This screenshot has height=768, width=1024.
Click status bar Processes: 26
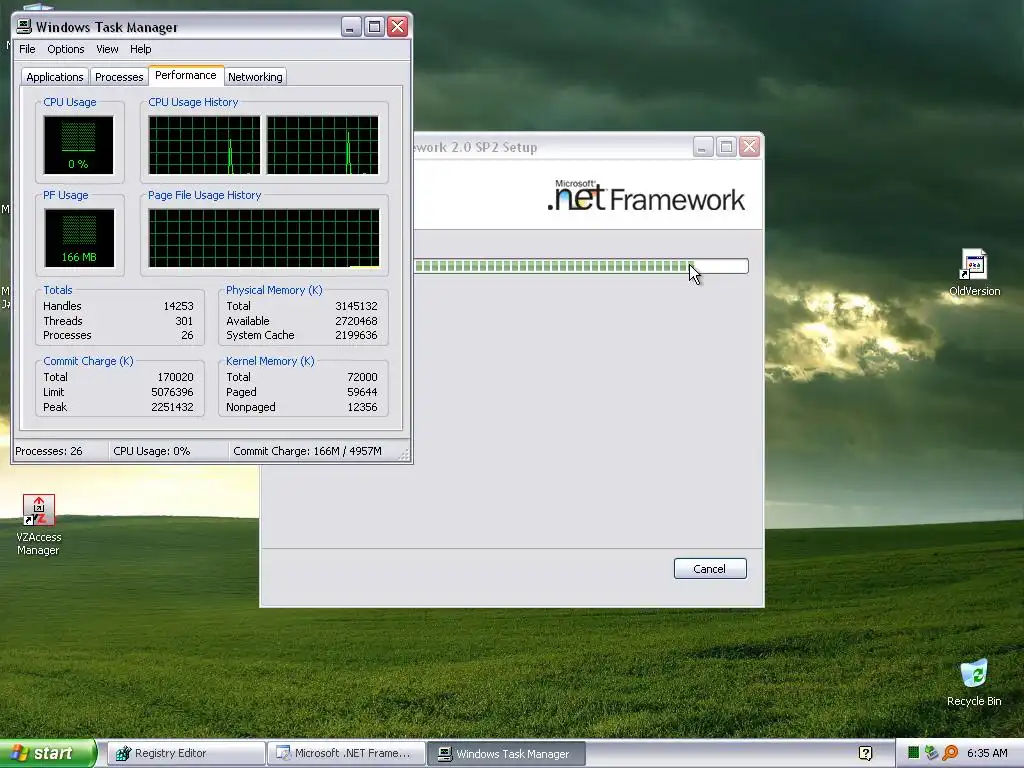49,451
